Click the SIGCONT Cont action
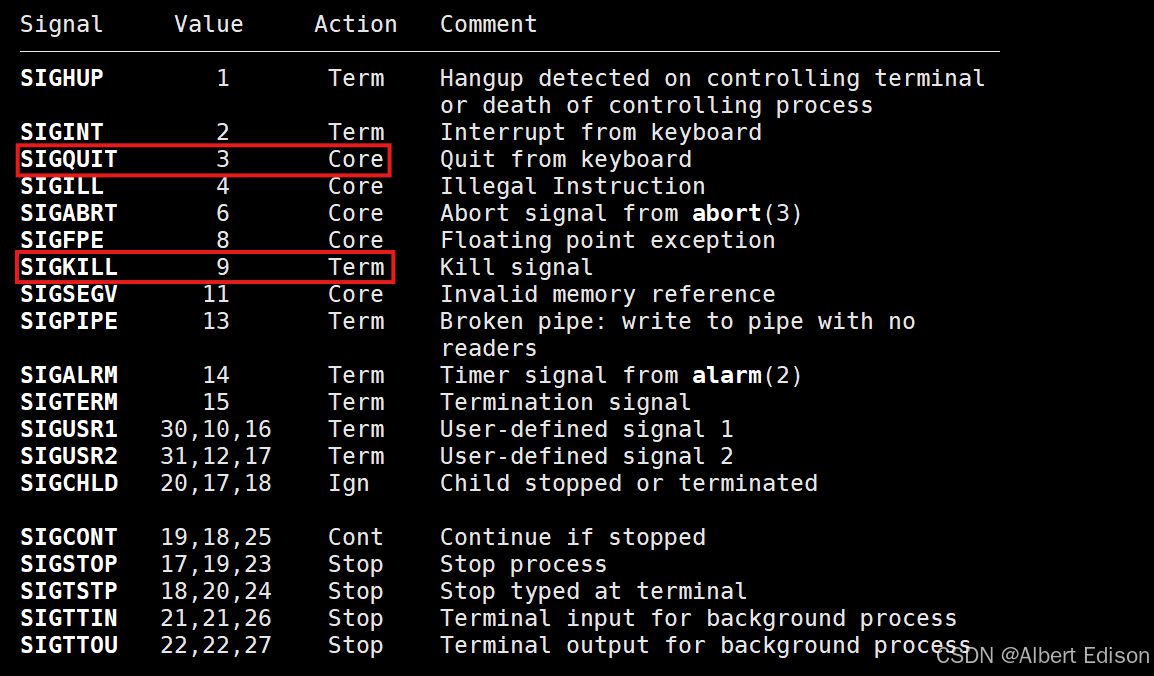Image resolution: width=1154 pixels, height=676 pixels. point(356,537)
